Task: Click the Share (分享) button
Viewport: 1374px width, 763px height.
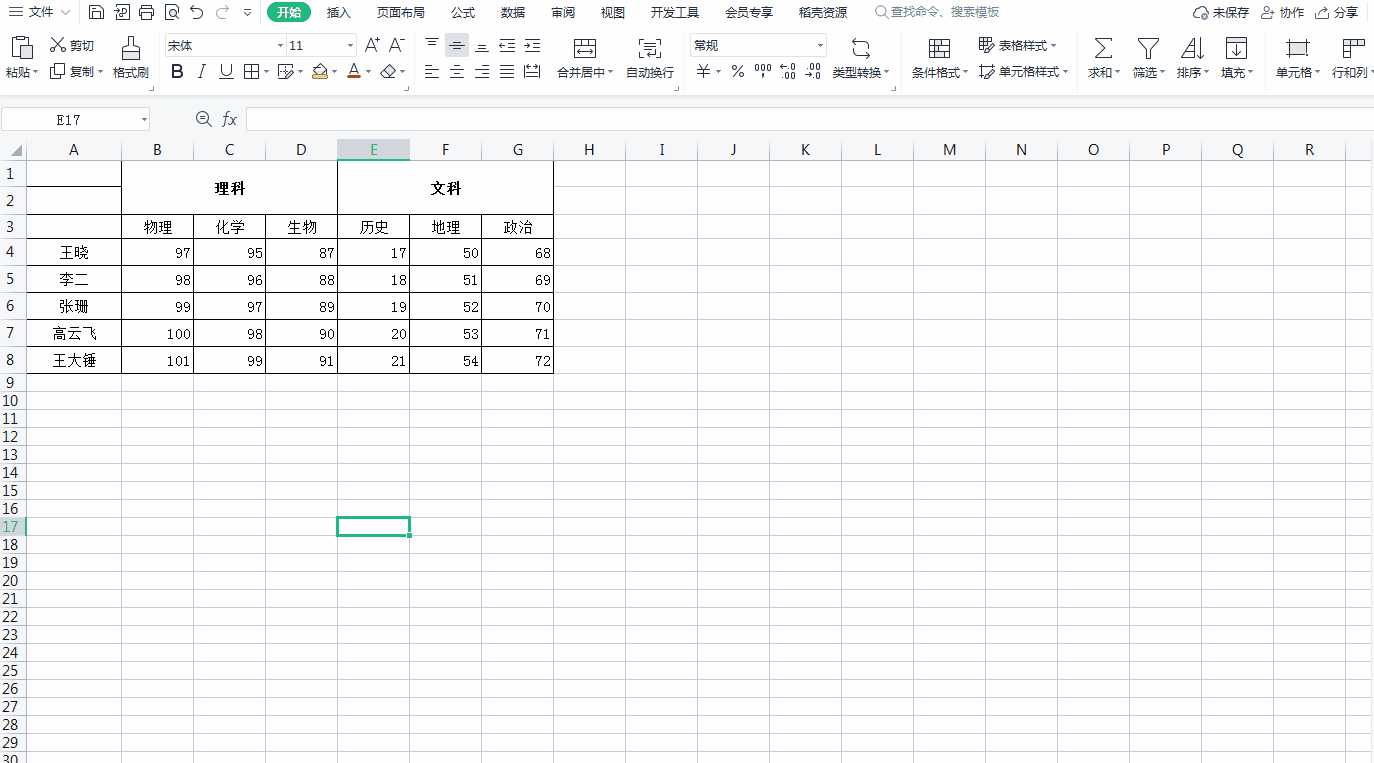Action: tap(1337, 13)
